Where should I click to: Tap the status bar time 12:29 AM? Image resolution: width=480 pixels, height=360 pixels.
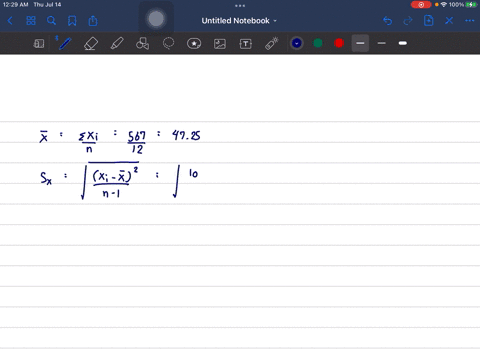click(x=15, y=5)
